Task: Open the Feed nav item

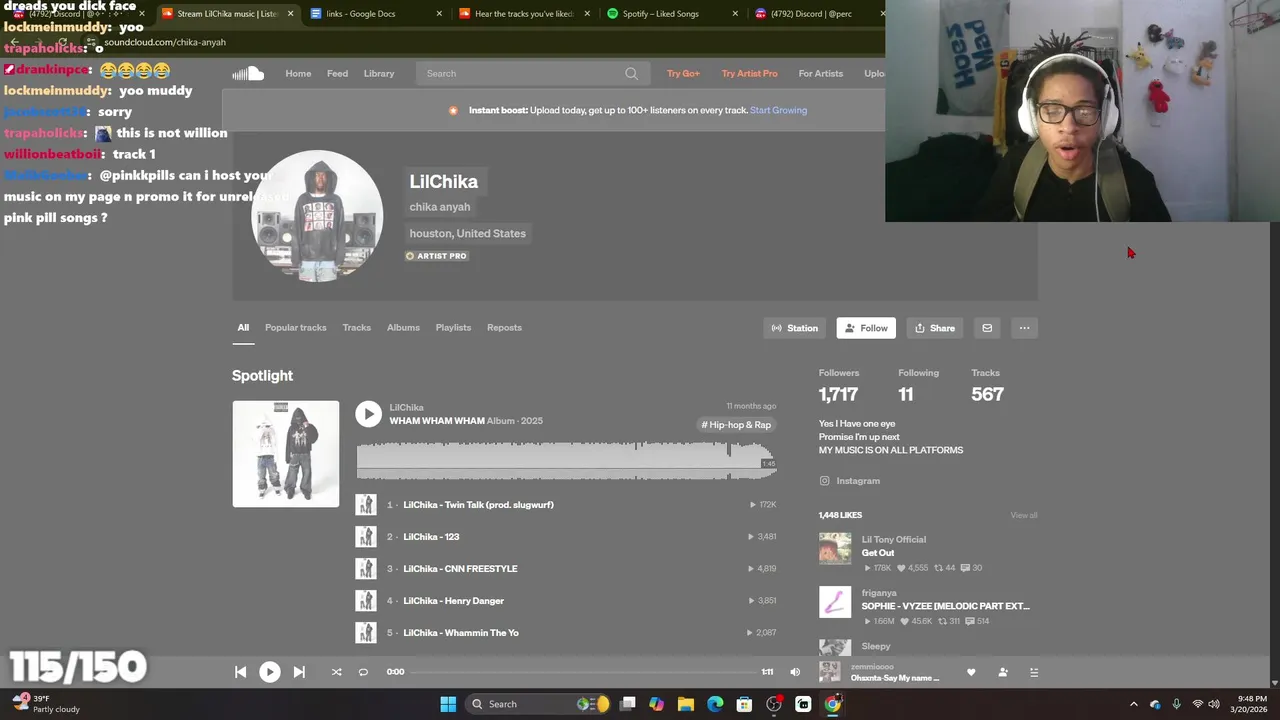Action: [337, 73]
